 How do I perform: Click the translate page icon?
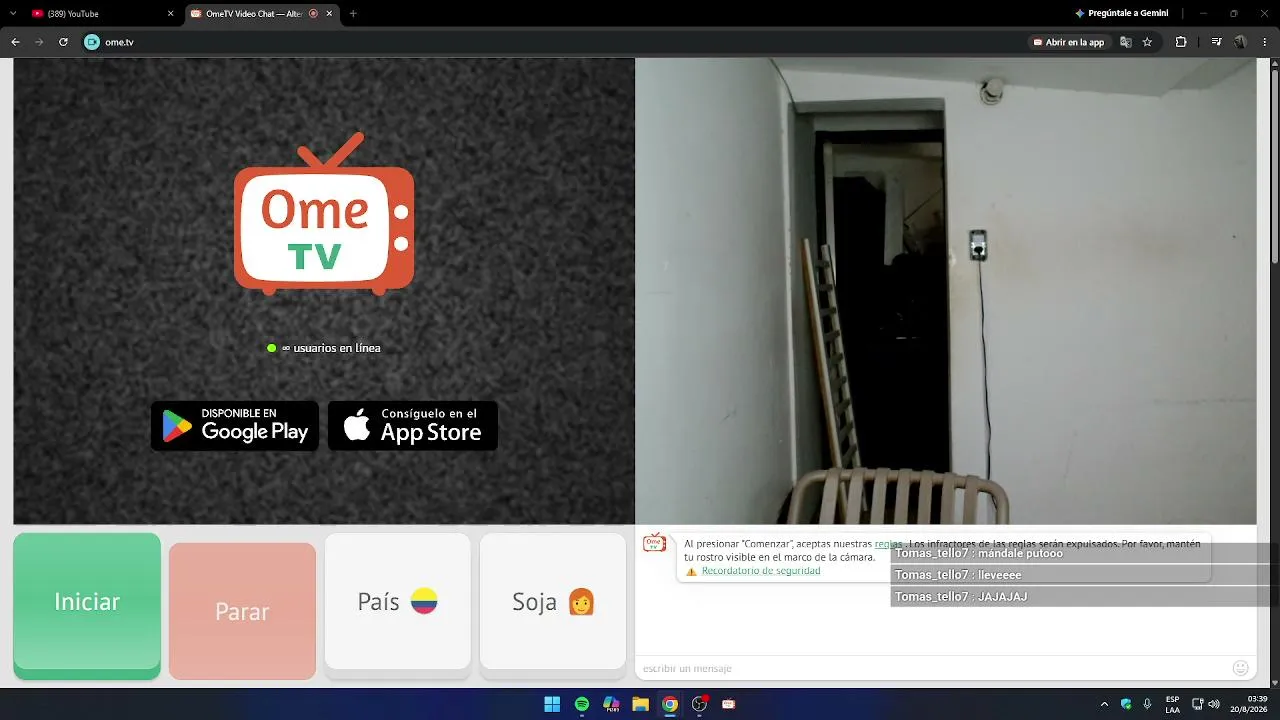1125,42
